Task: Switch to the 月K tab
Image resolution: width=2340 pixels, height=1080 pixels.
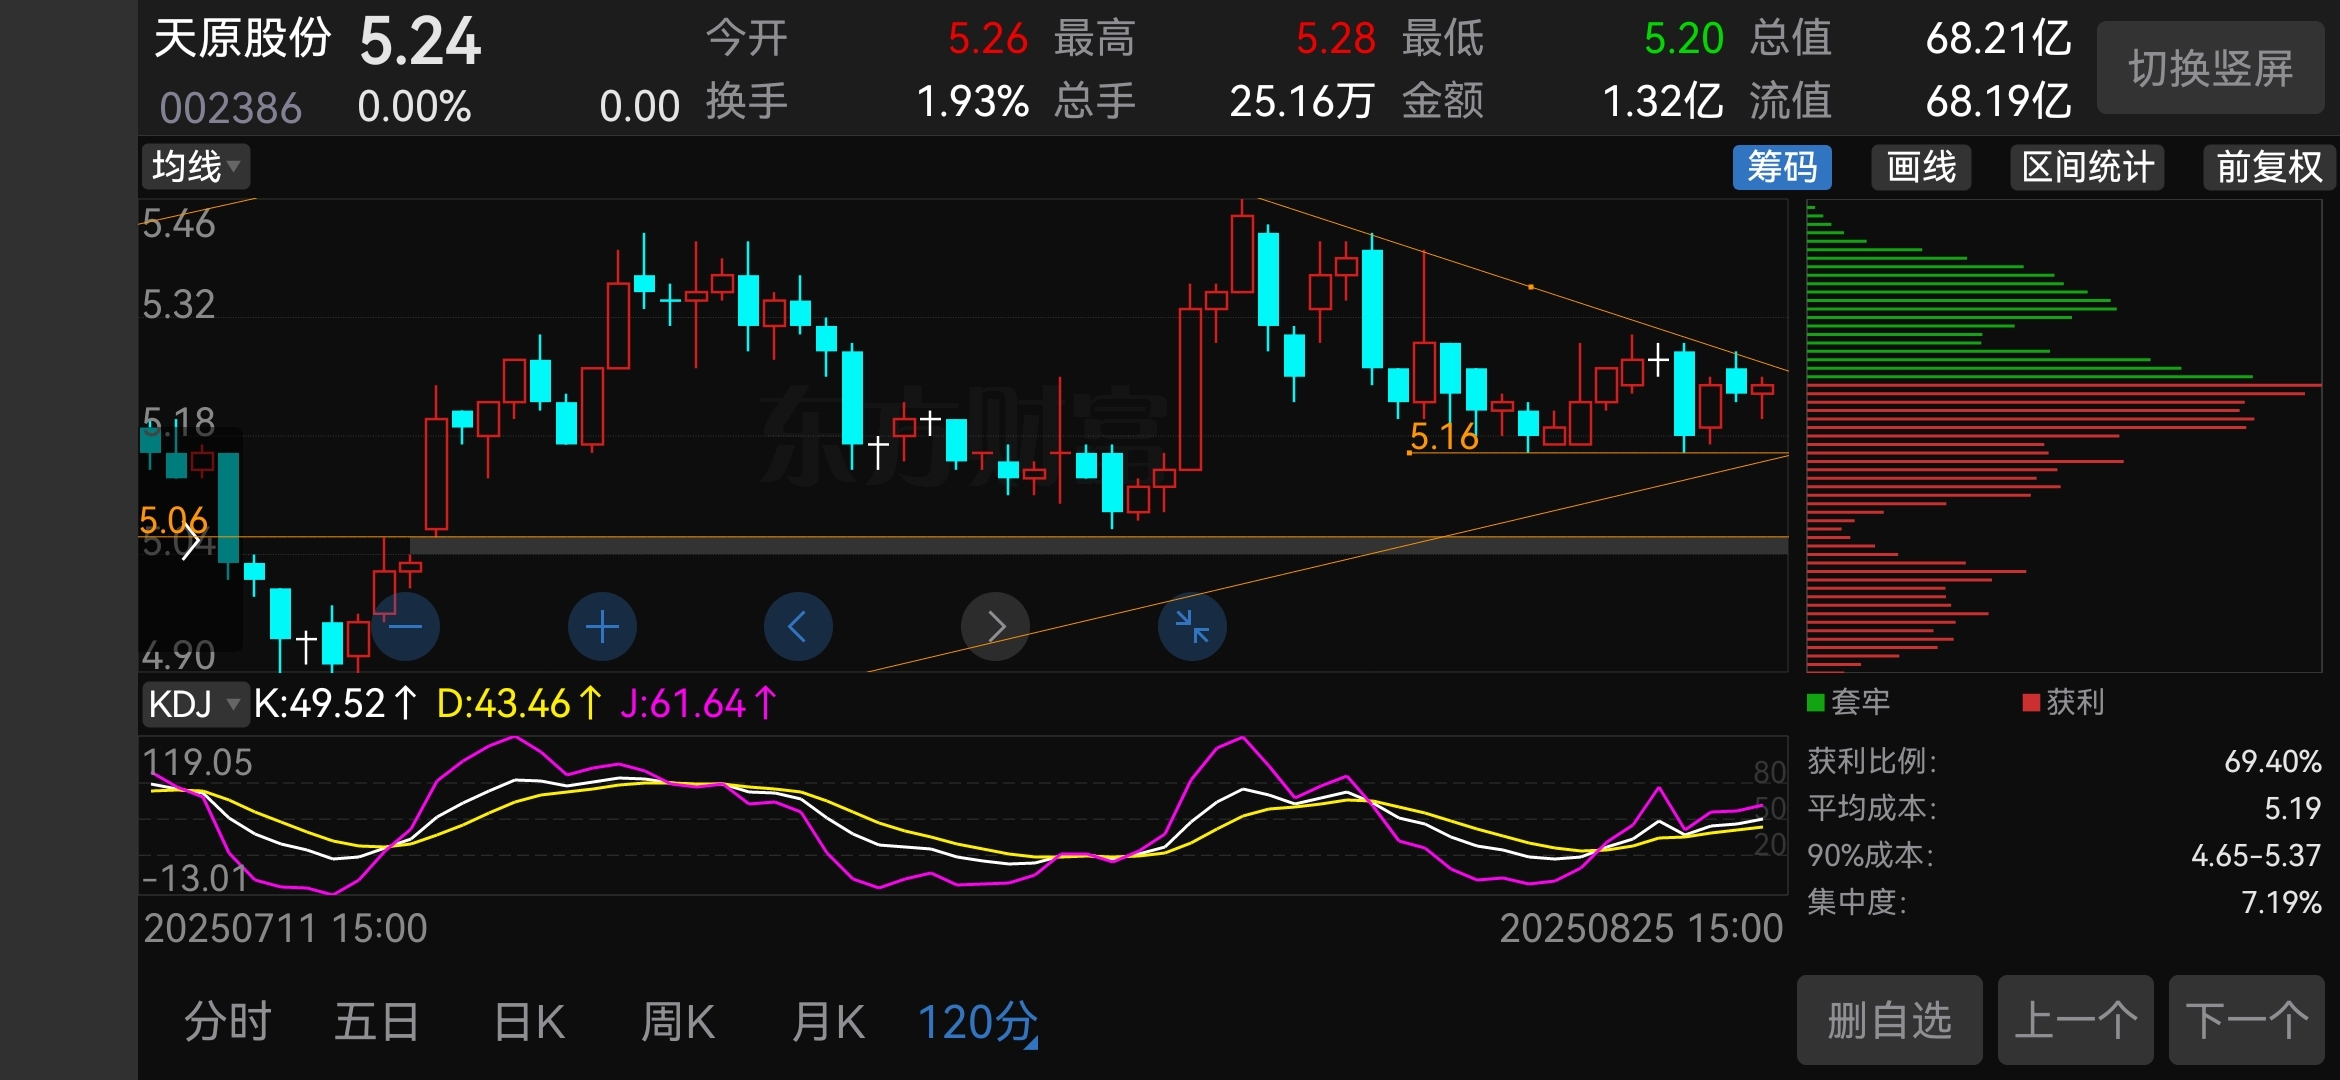Action: pos(827,1022)
